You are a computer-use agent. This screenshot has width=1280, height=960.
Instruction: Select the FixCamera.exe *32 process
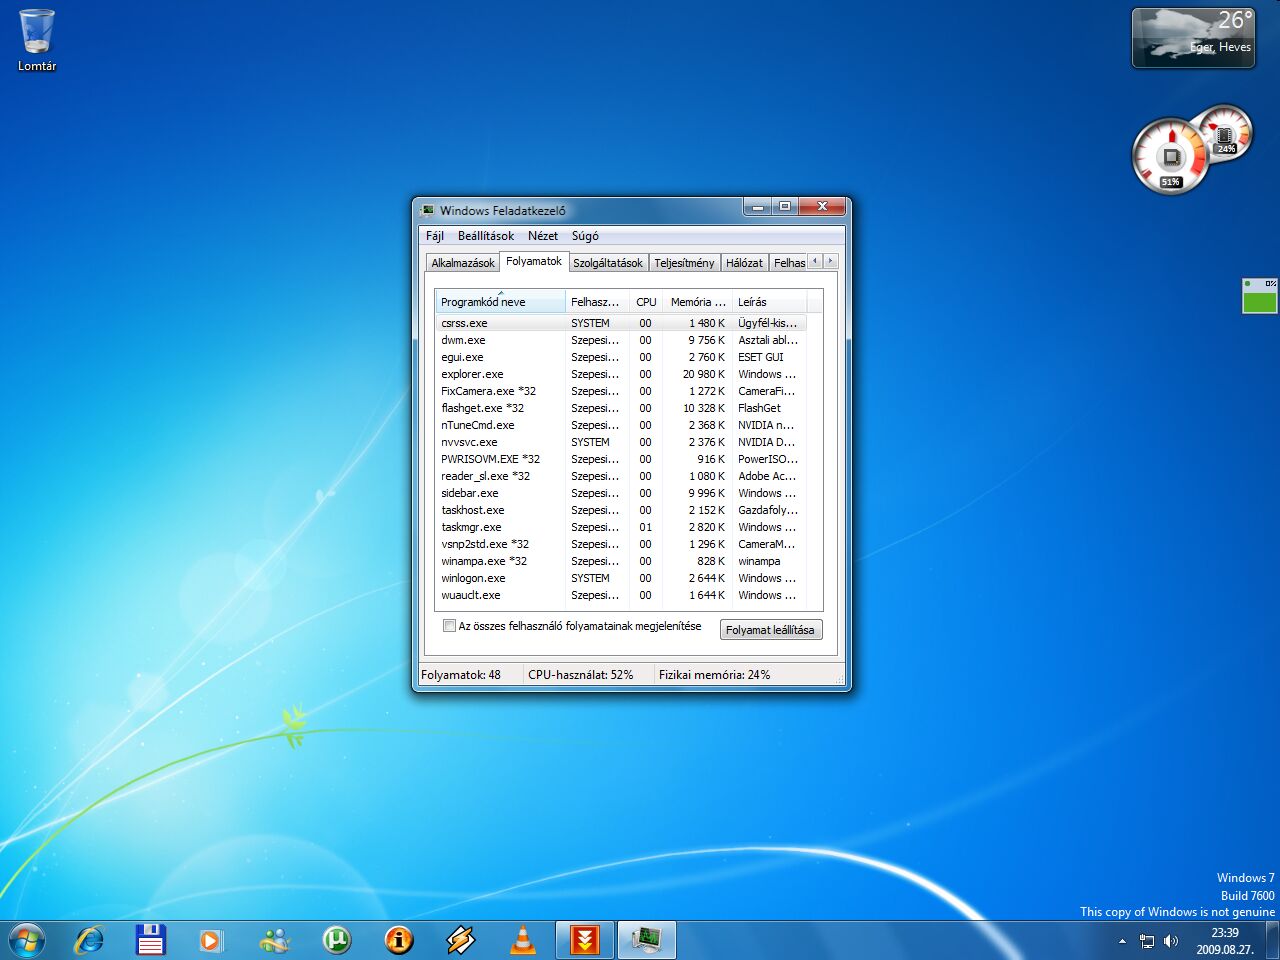(621, 391)
